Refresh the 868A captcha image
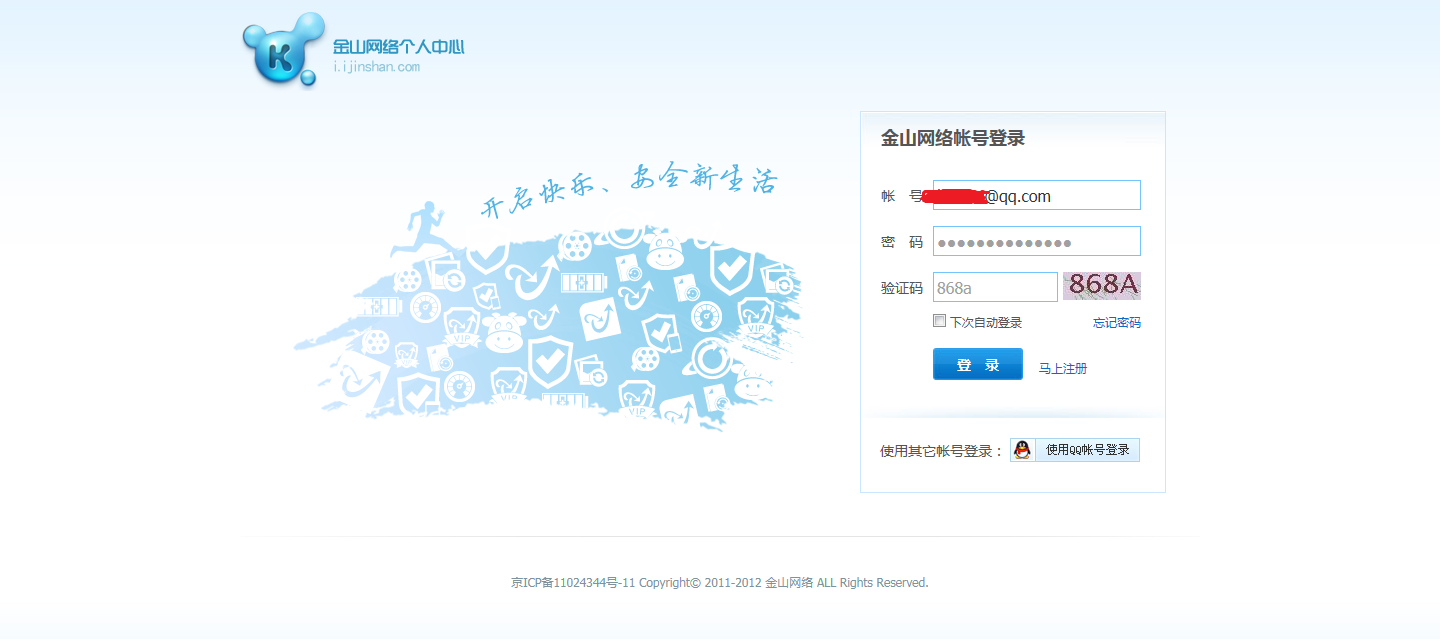Image resolution: width=1440 pixels, height=639 pixels. [1101, 286]
